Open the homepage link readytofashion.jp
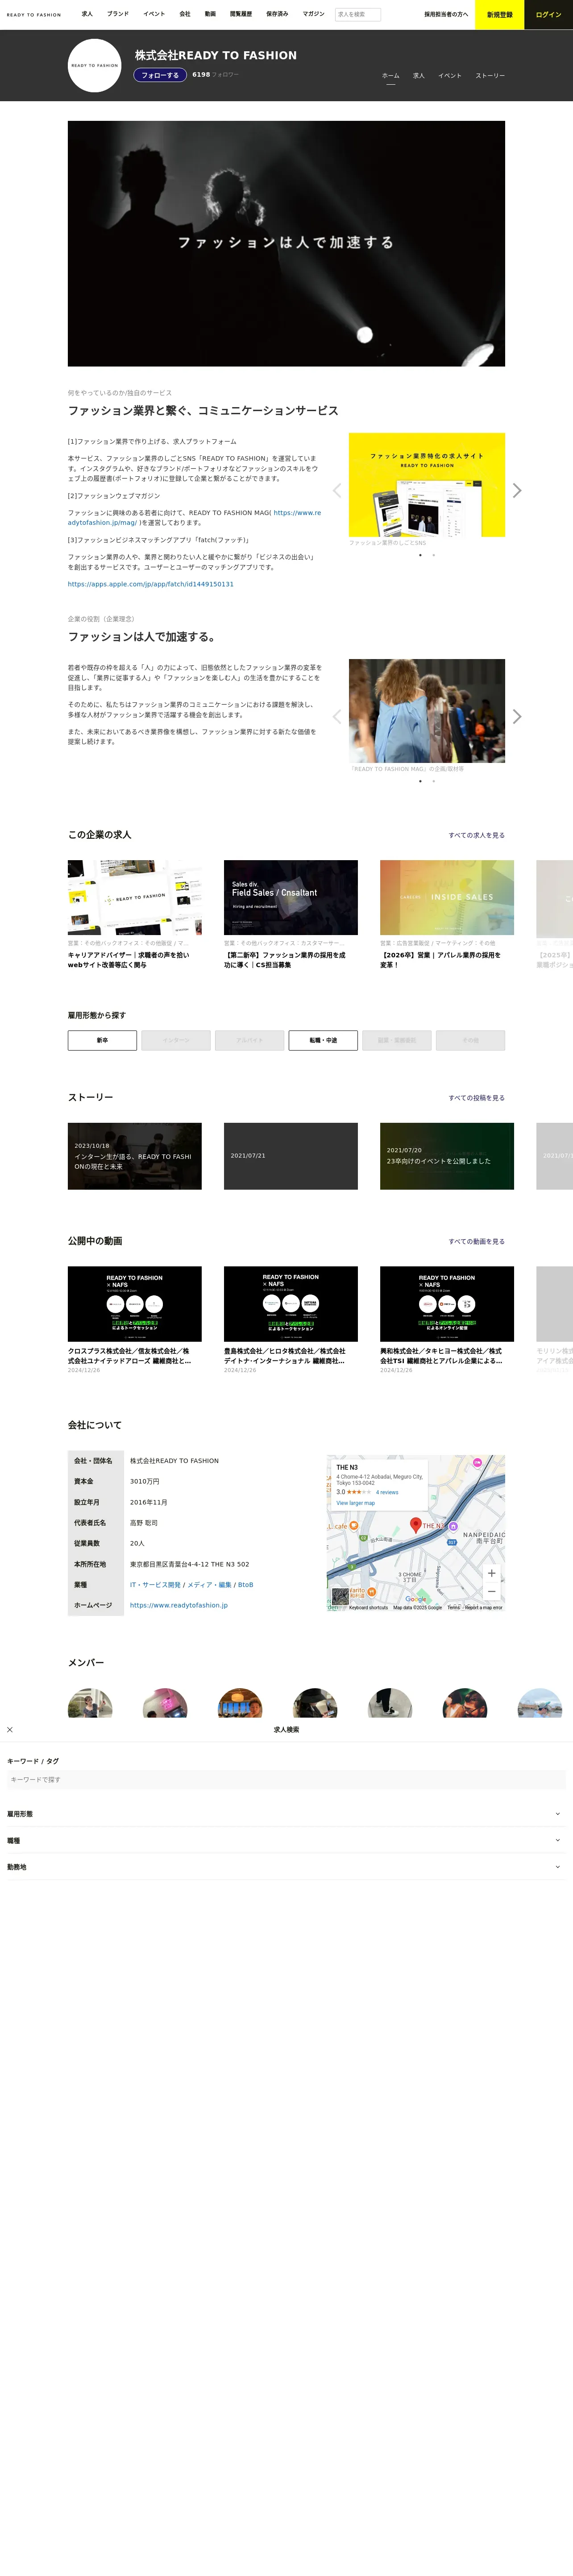The height and width of the screenshot is (2576, 573). (x=179, y=1605)
